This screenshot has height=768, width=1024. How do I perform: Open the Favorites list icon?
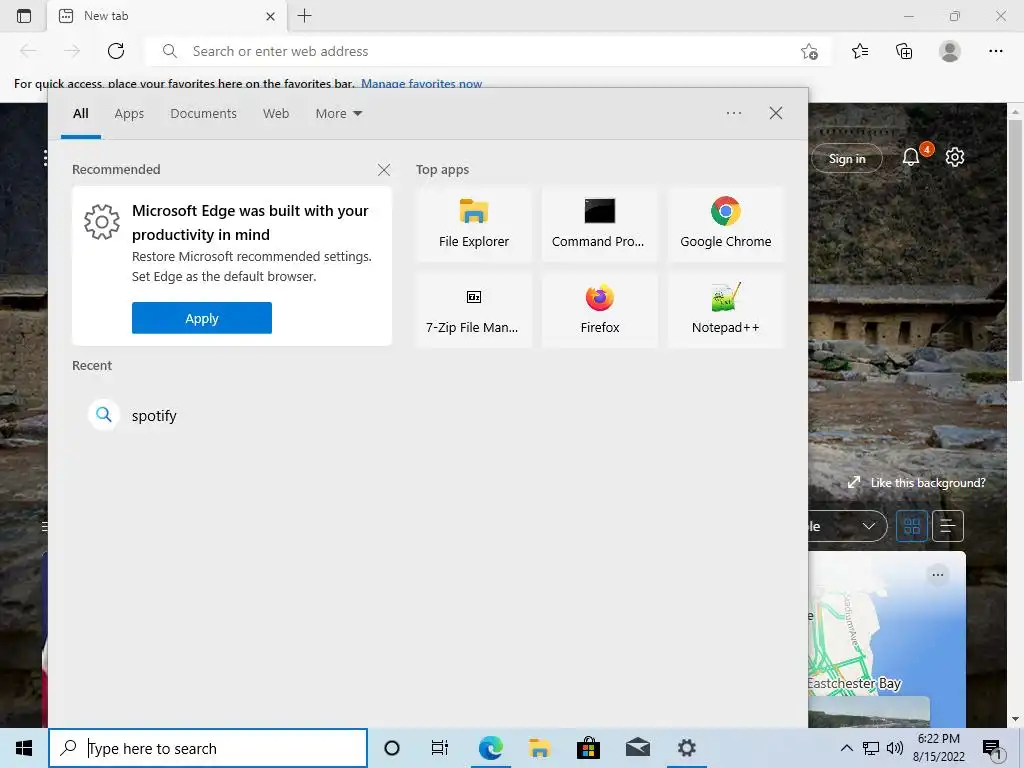tap(860, 51)
